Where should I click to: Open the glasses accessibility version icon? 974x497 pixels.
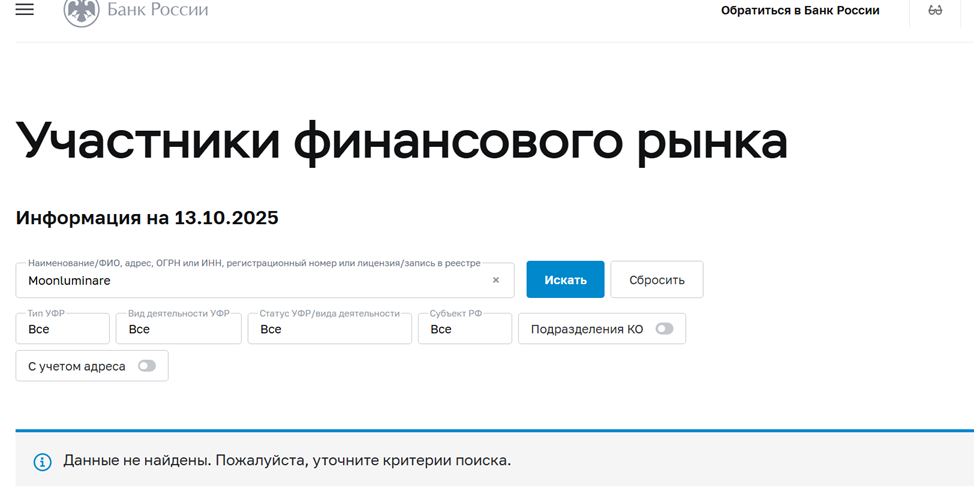(x=935, y=11)
